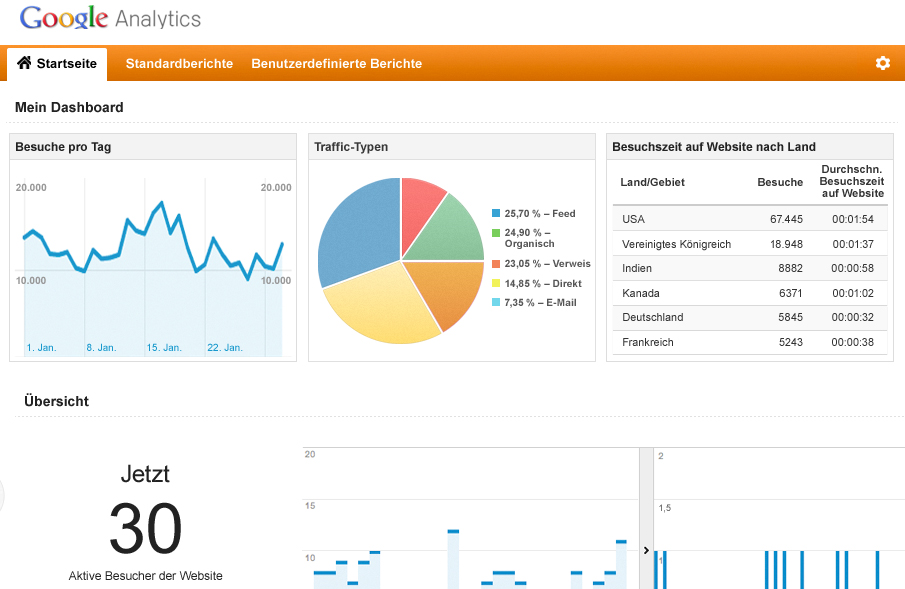Click the orange Verweis legend swatch
Viewport: 905px width, 589px height.
coord(496,264)
